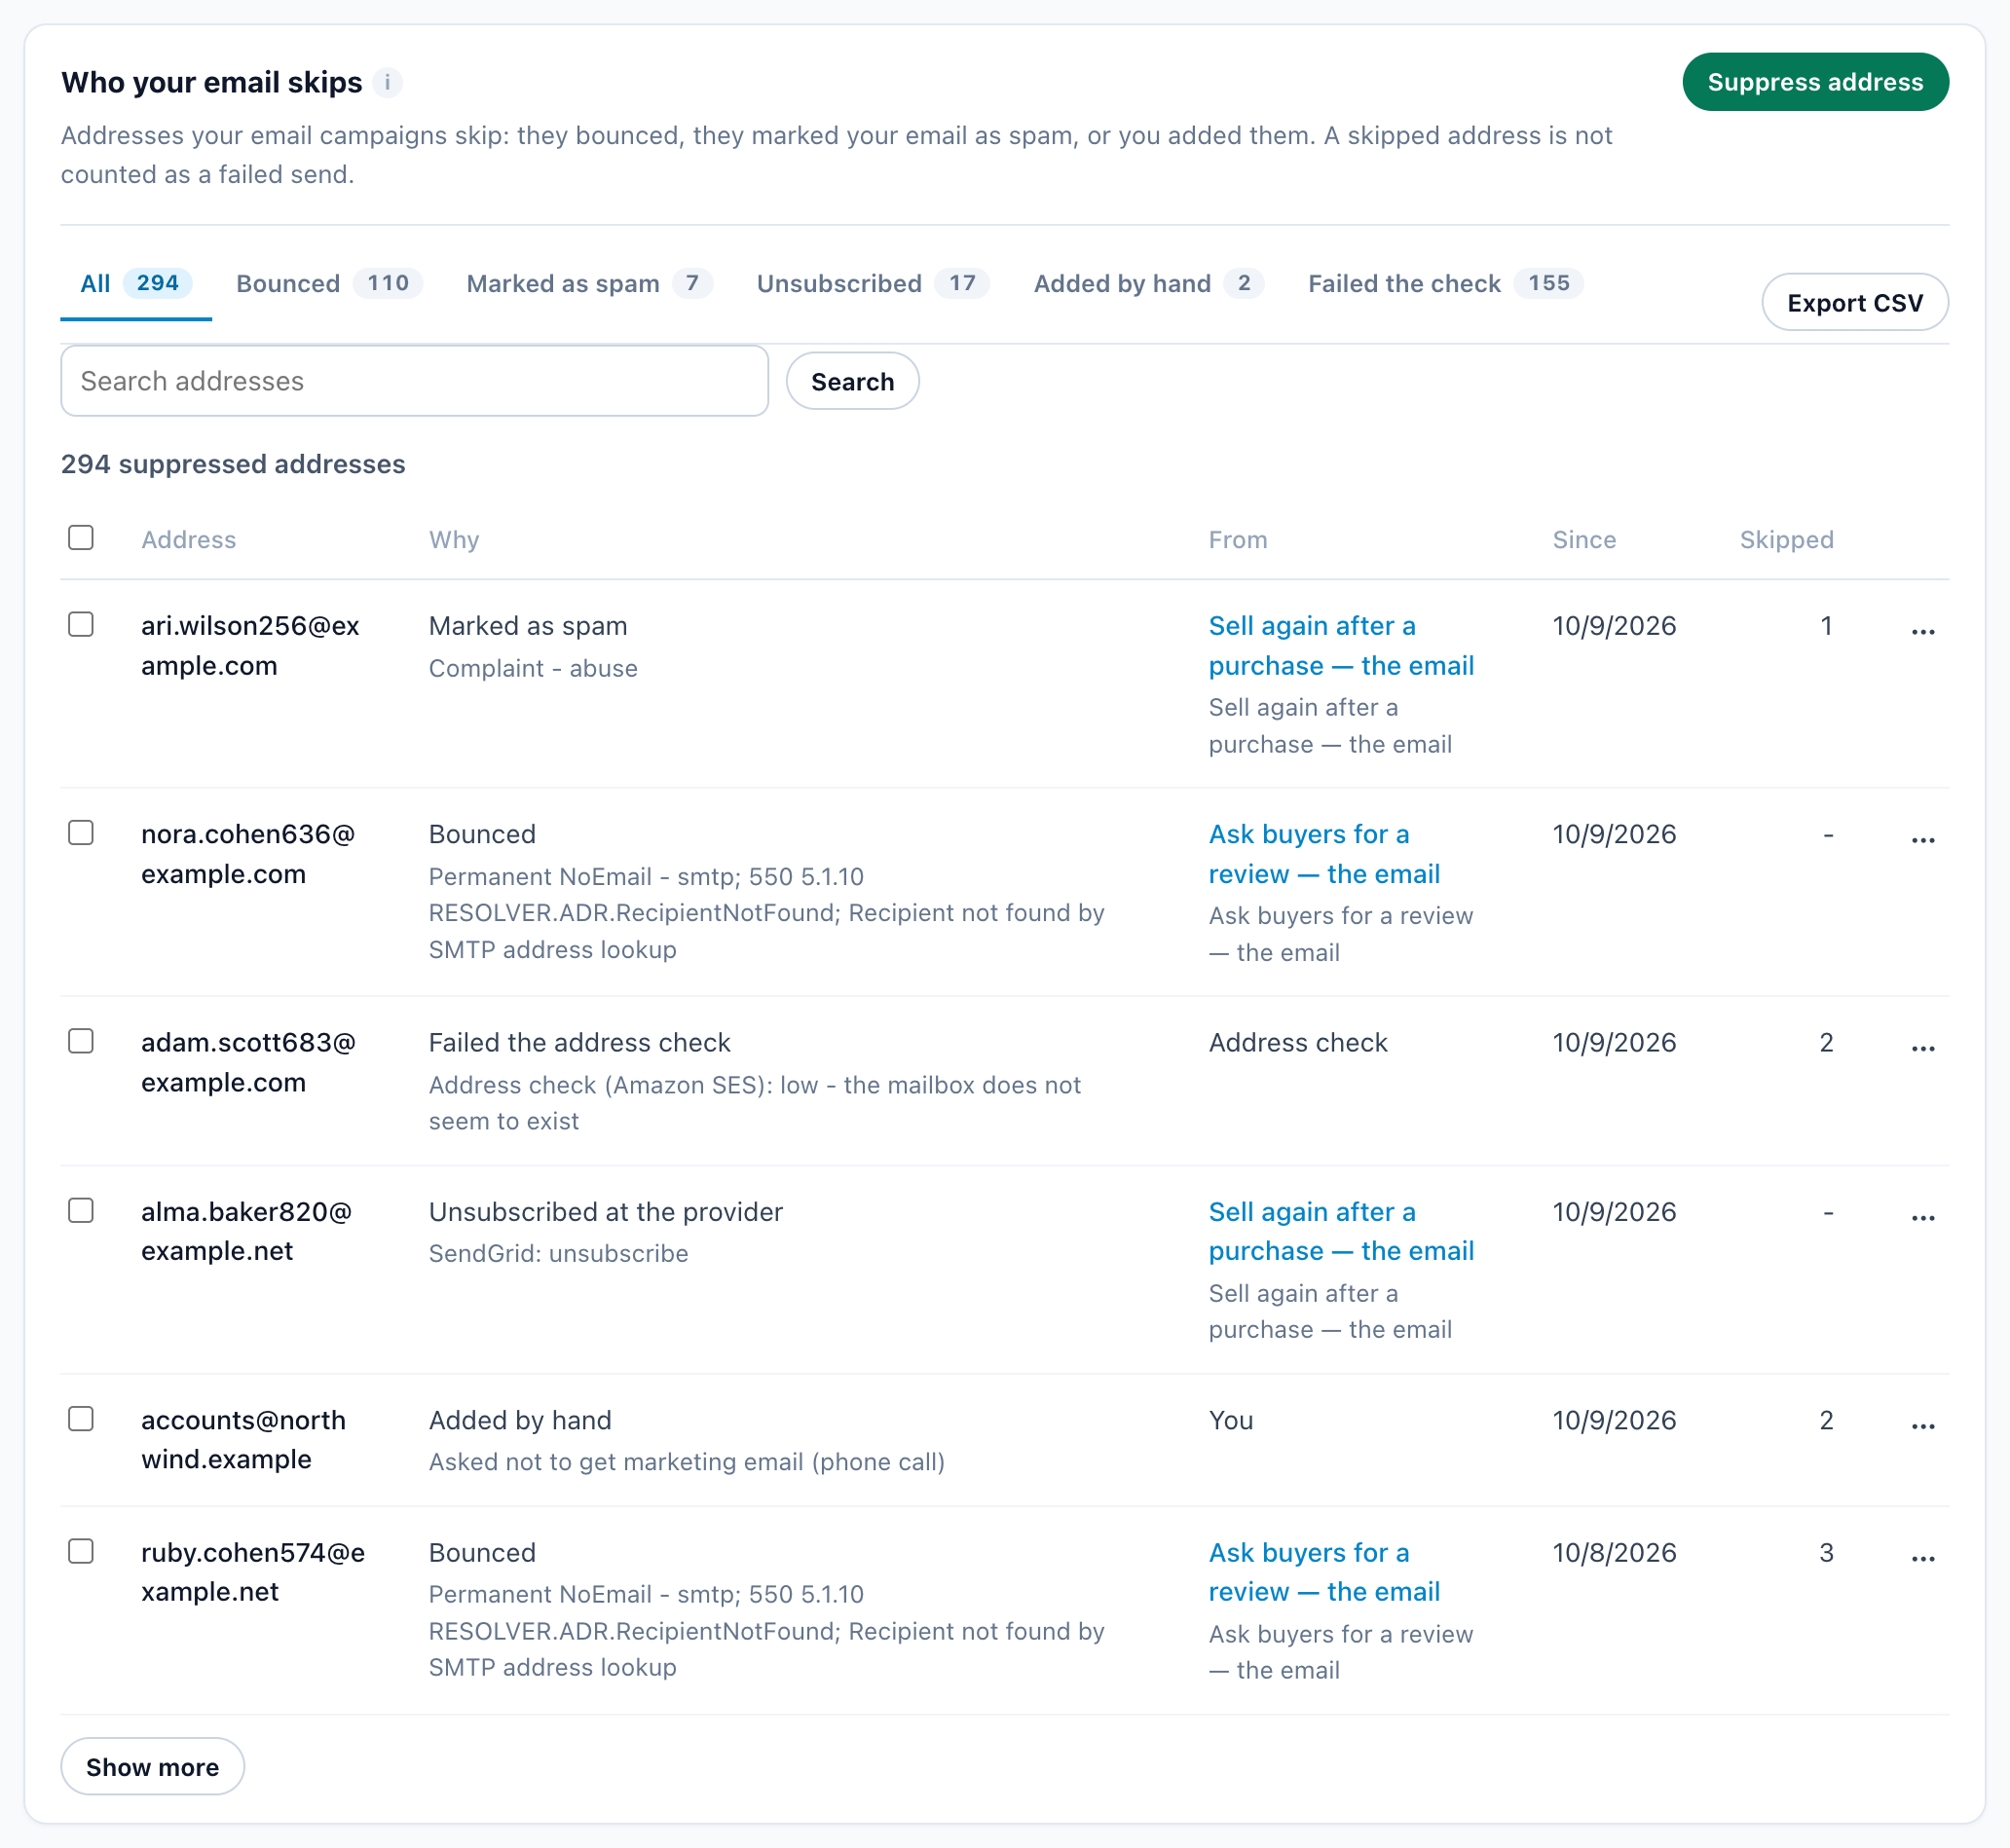The image size is (2010, 1848).
Task: Switch to the Bounced tab
Action: click(x=329, y=284)
